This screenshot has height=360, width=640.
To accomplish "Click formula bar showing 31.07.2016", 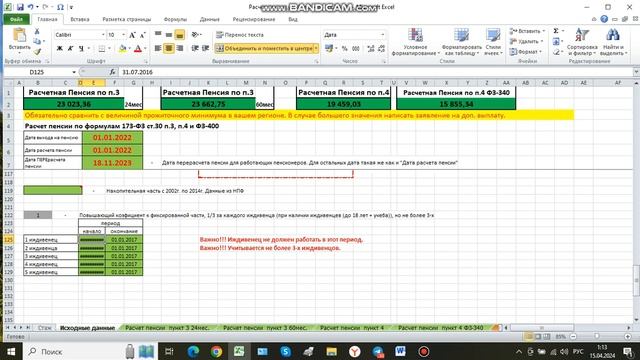I will (376, 72).
